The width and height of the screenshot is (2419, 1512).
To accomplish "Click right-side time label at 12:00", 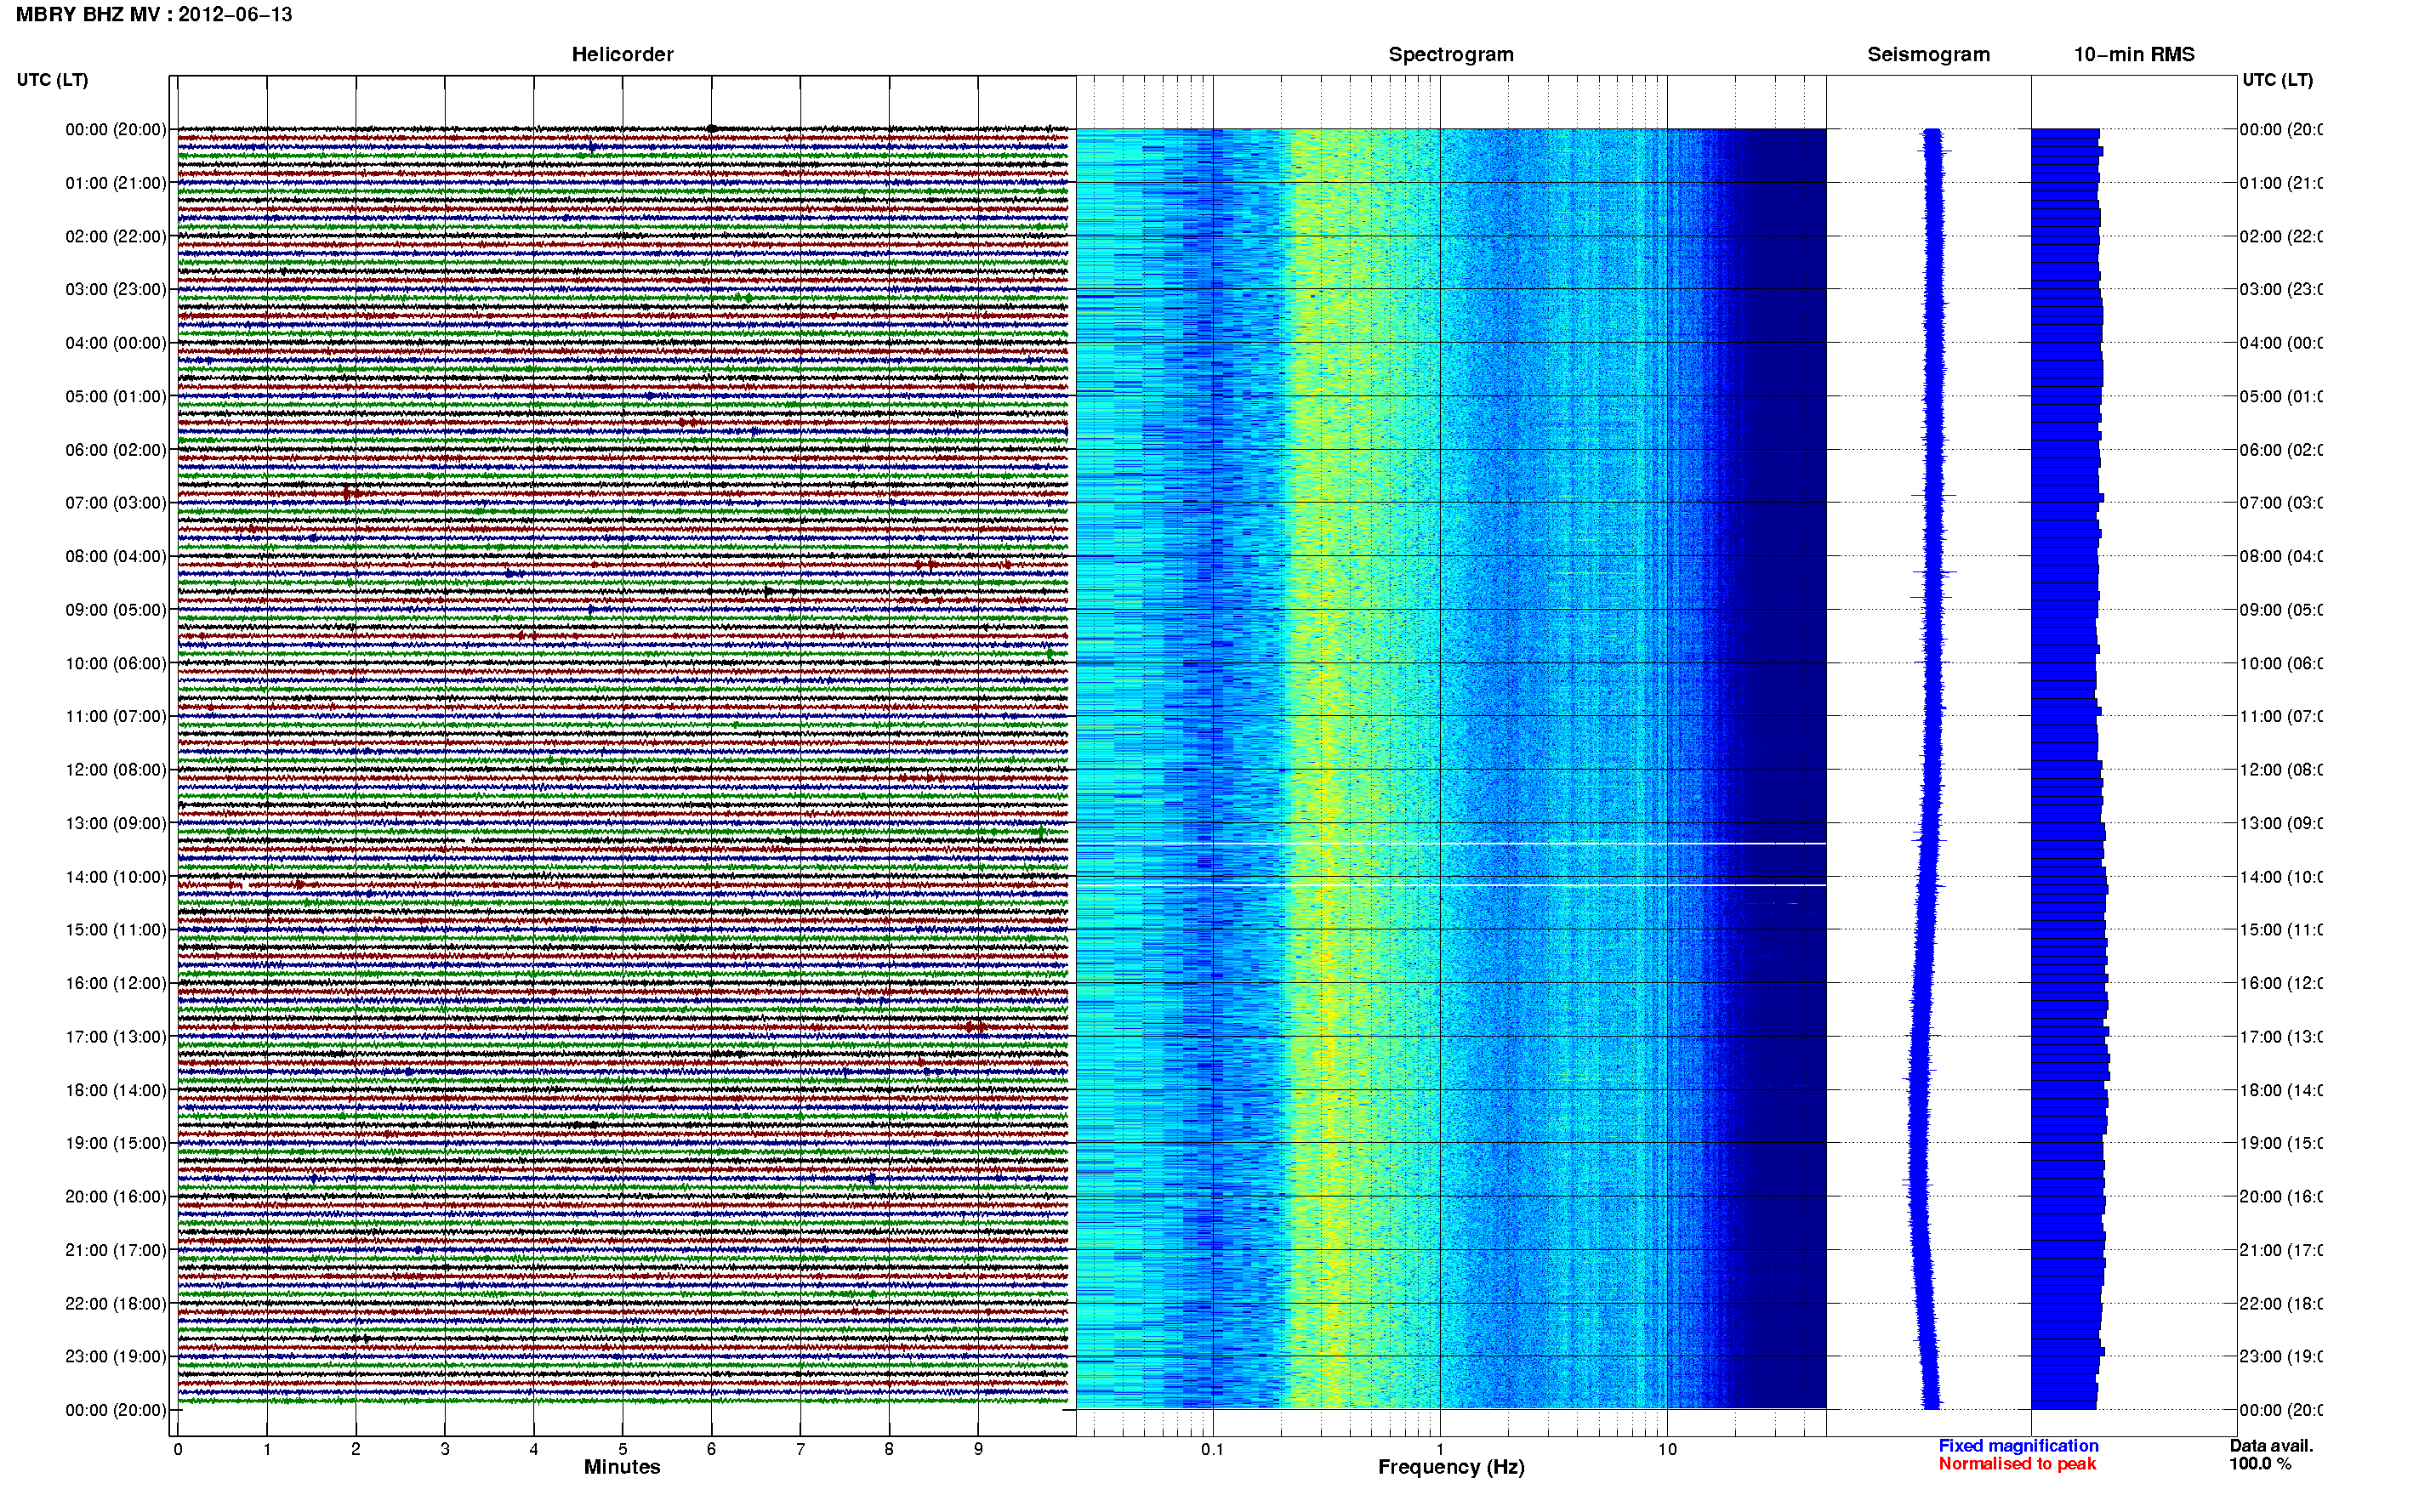I will pyautogui.click(x=2281, y=770).
